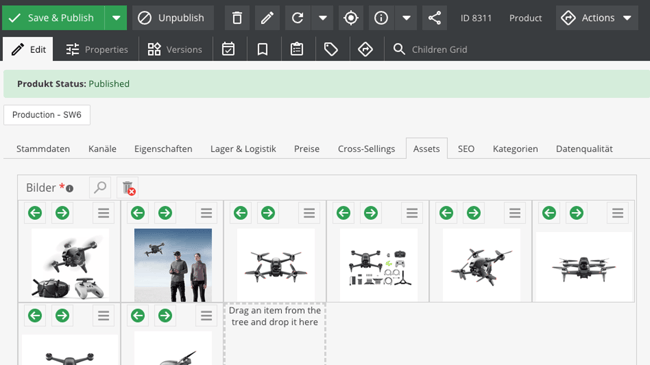This screenshot has width=650, height=365.
Task: Open the dropdown arrow beside reload
Action: coord(322,18)
